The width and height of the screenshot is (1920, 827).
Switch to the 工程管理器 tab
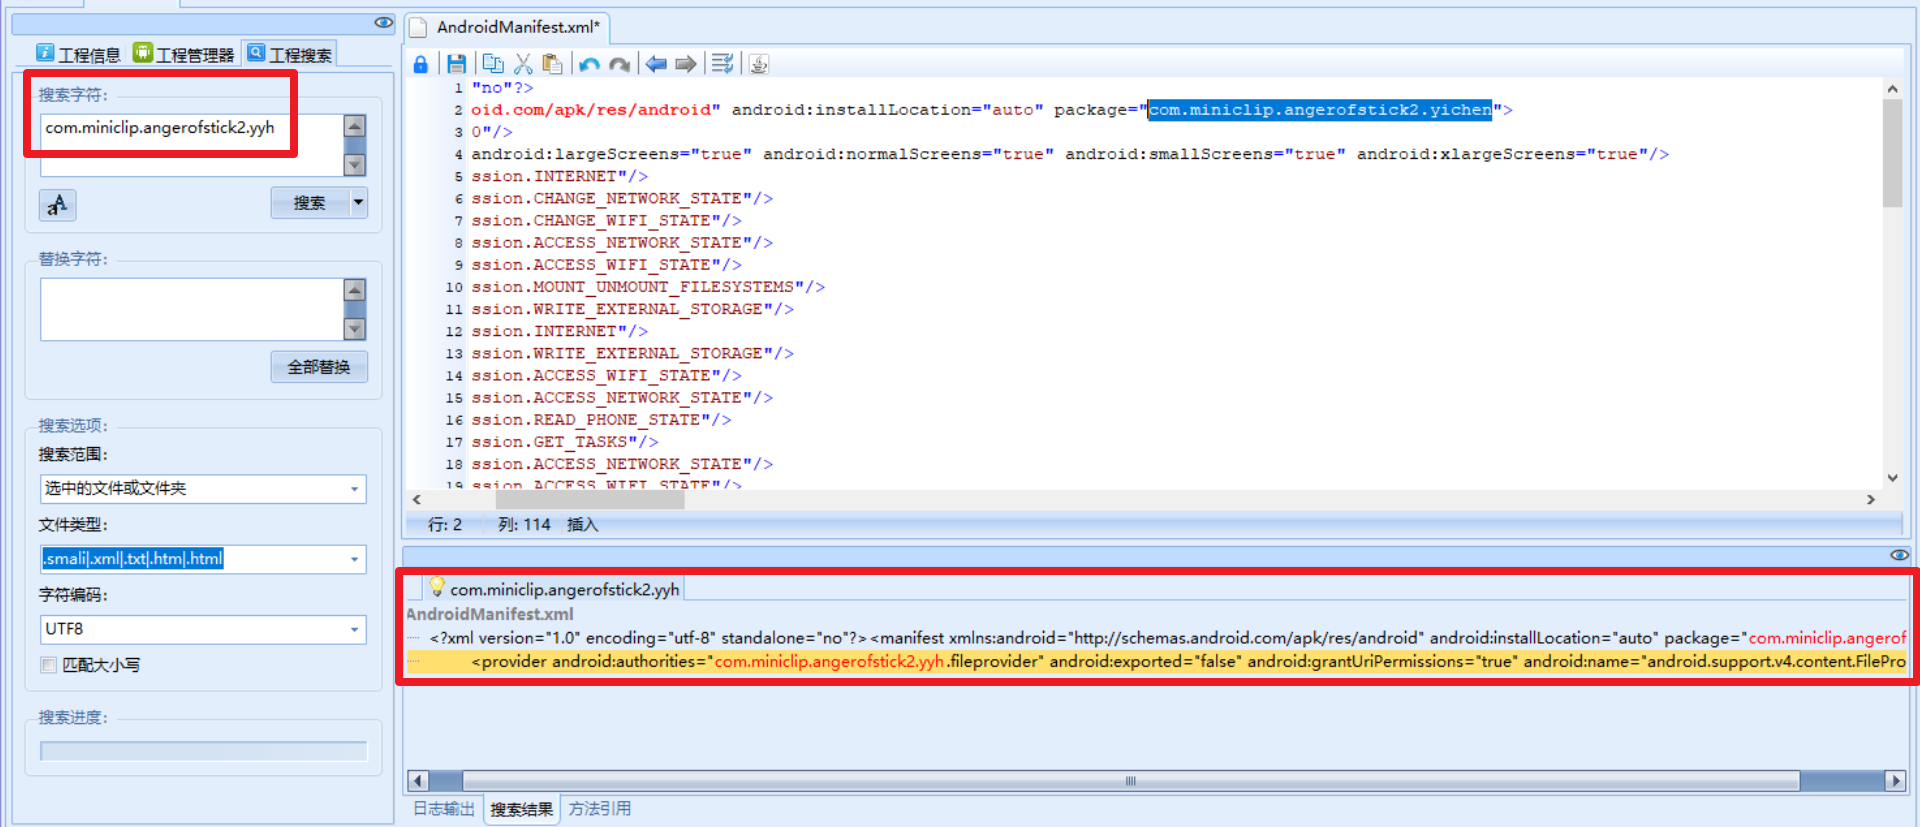pyautogui.click(x=183, y=54)
